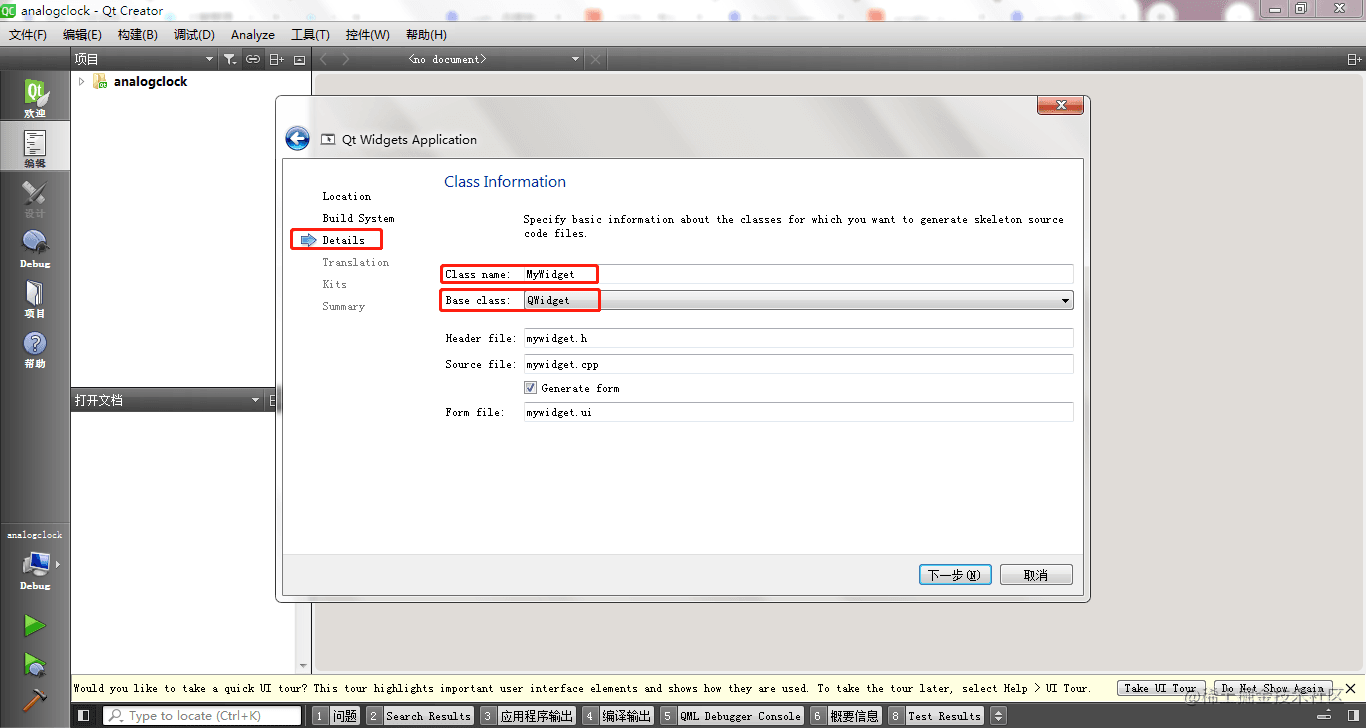Go back in editor navigation history
The height and width of the screenshot is (728, 1366).
tap(323, 59)
